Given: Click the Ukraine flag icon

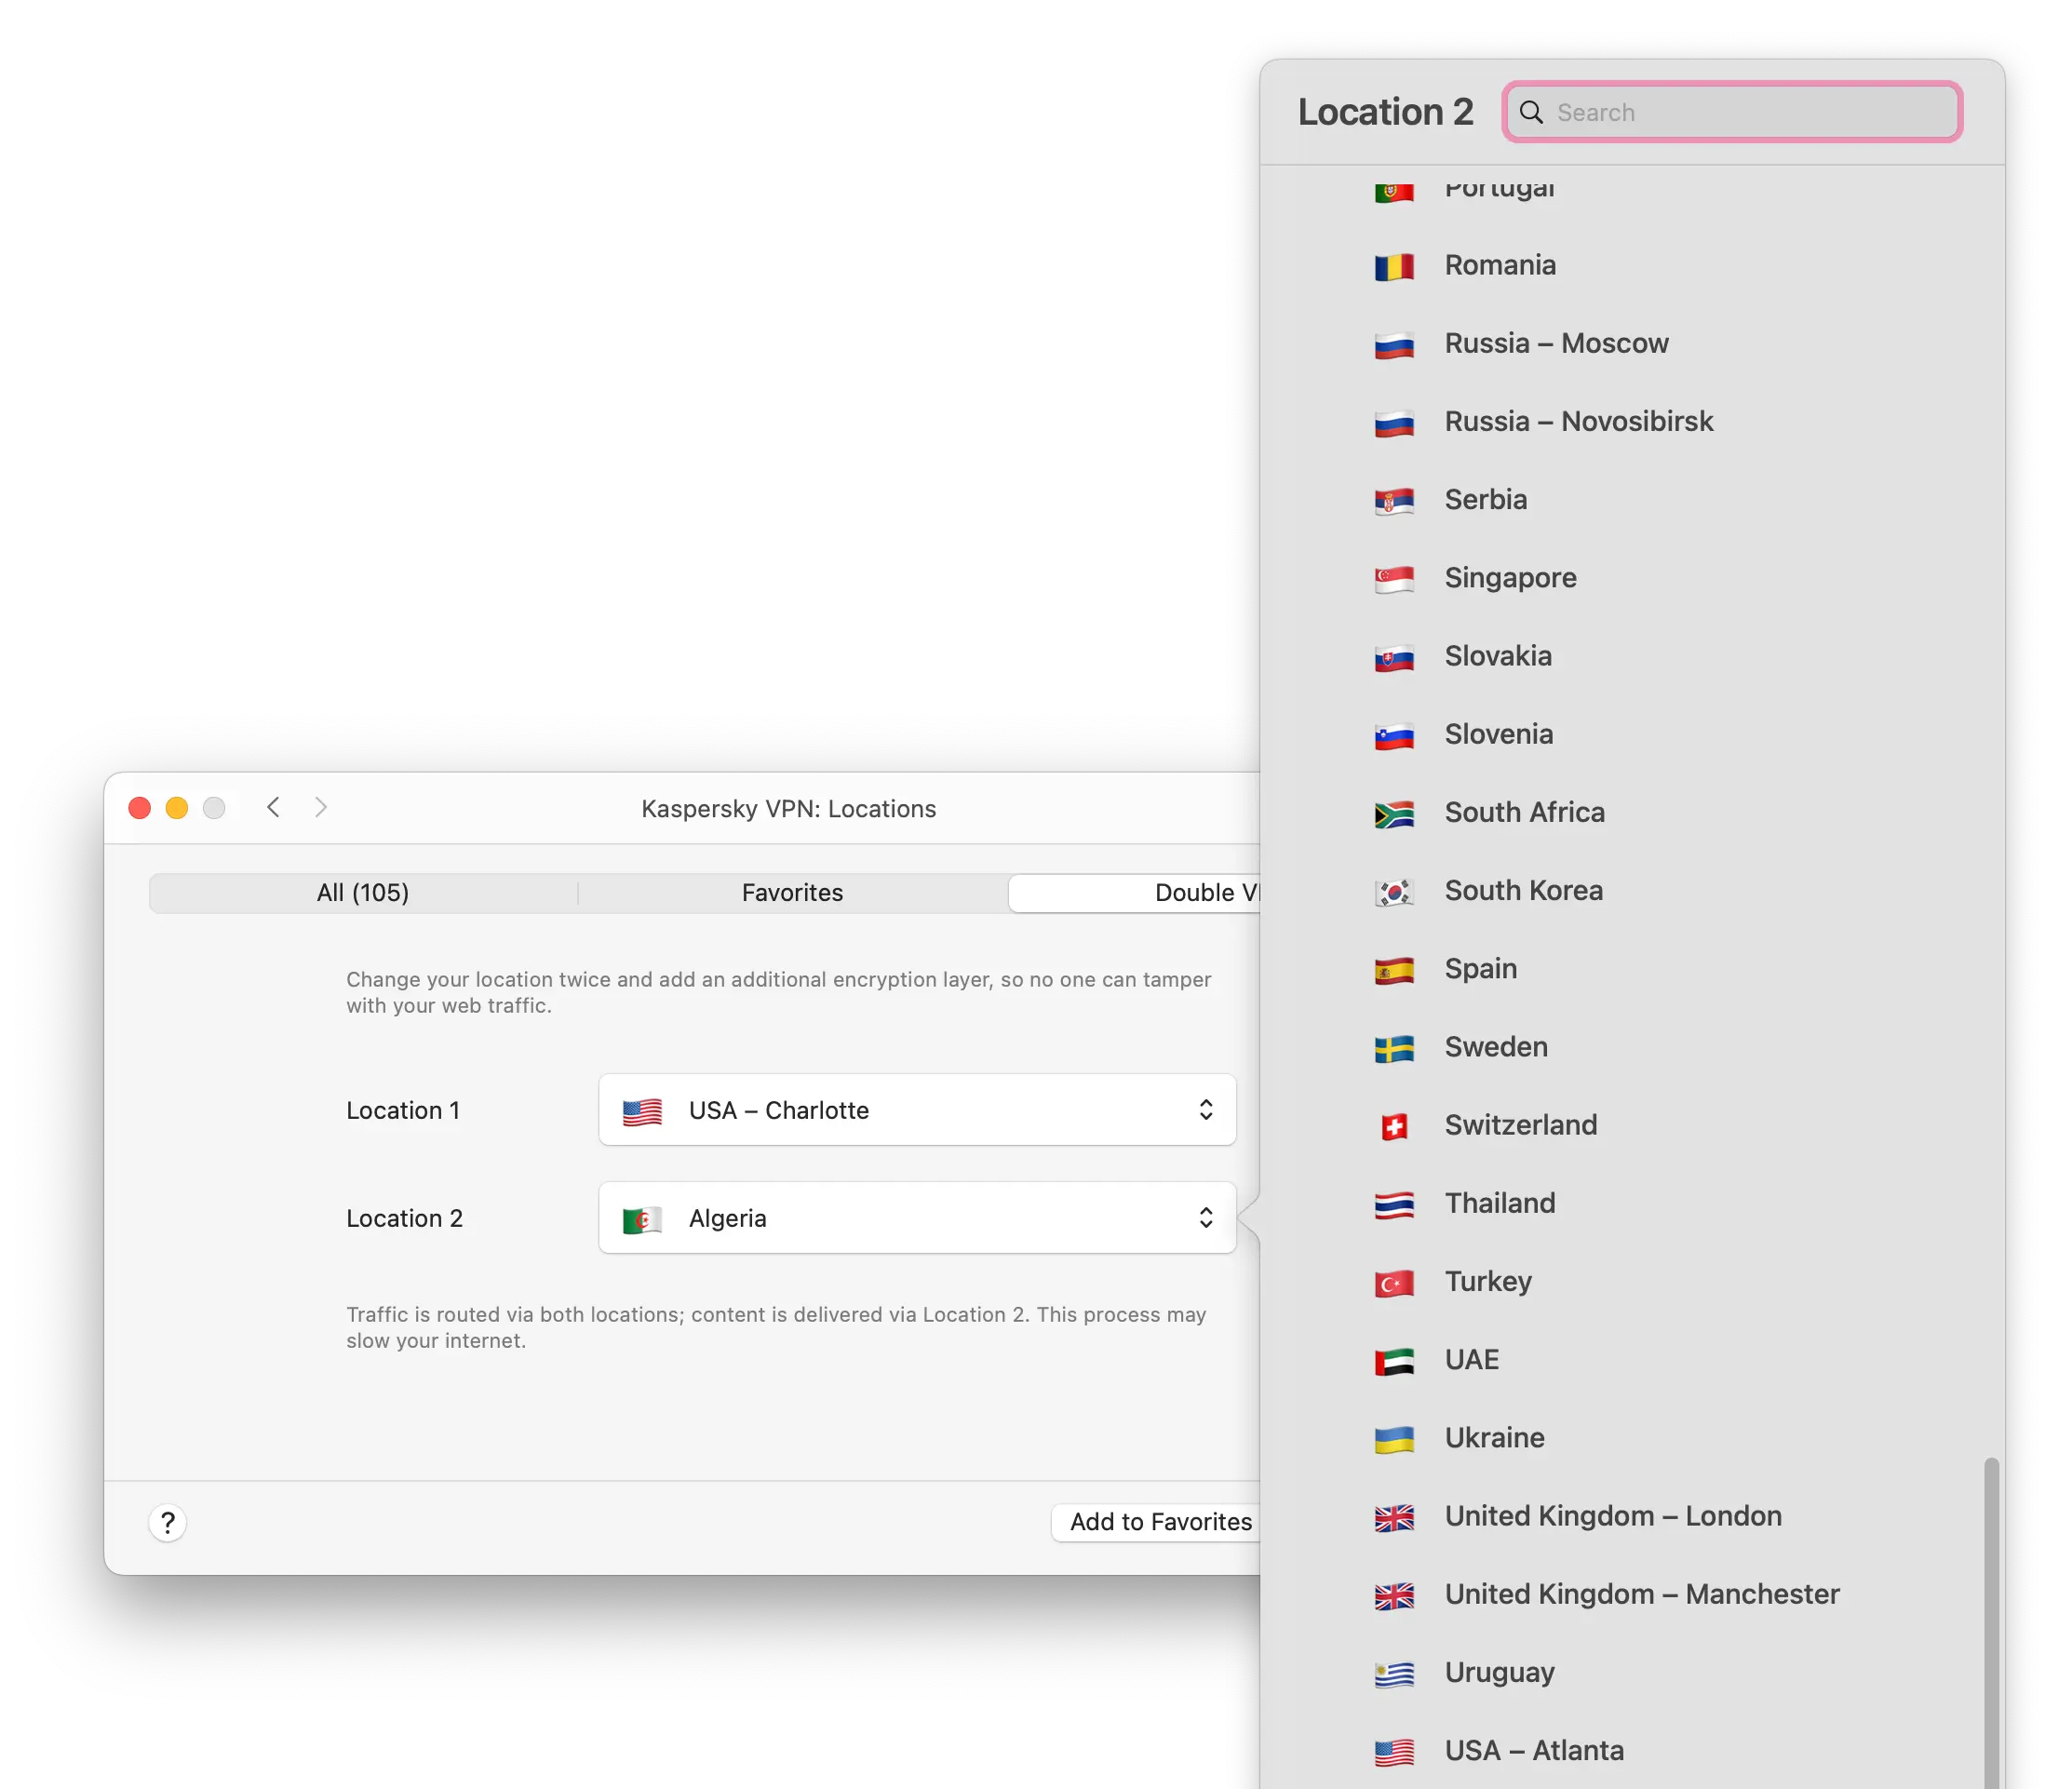Looking at the screenshot, I should [x=1394, y=1438].
